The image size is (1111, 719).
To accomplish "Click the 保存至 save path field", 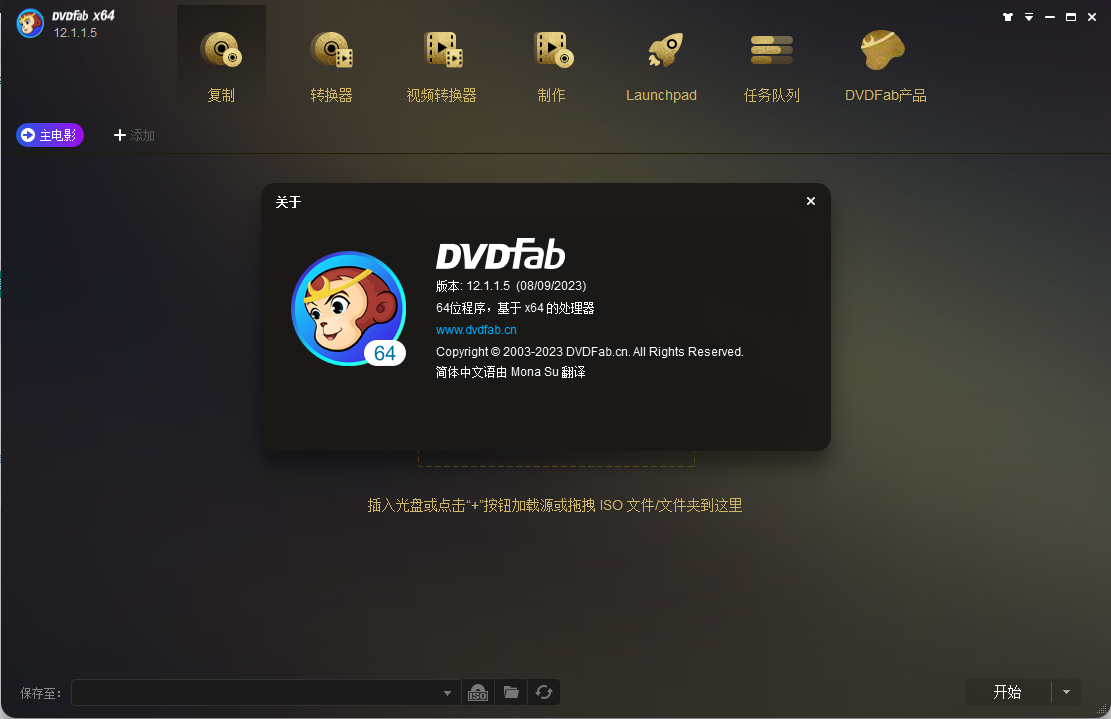I will tap(266, 692).
